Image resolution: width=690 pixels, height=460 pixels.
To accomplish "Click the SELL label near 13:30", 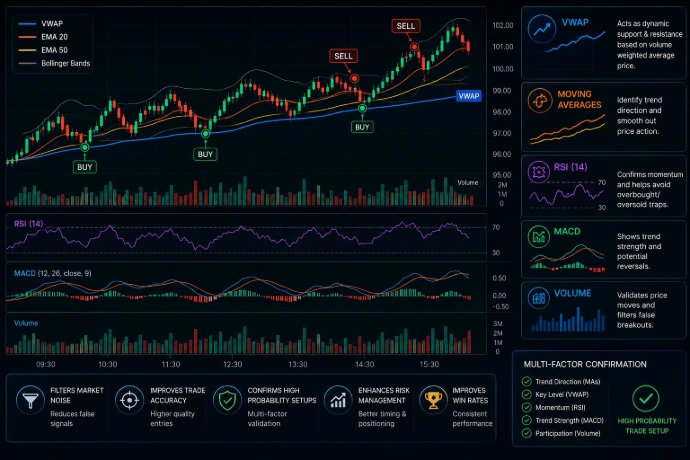I will [343, 56].
